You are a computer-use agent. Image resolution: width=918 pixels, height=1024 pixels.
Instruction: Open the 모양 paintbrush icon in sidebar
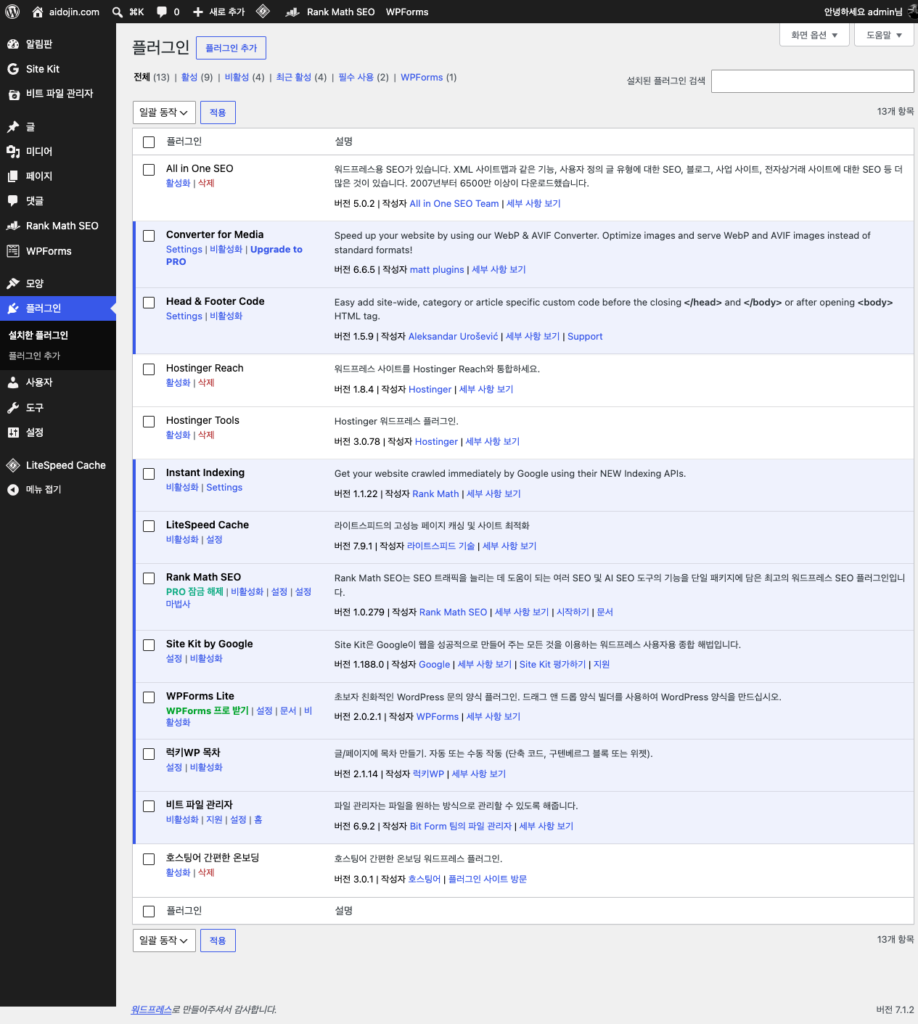(13, 283)
